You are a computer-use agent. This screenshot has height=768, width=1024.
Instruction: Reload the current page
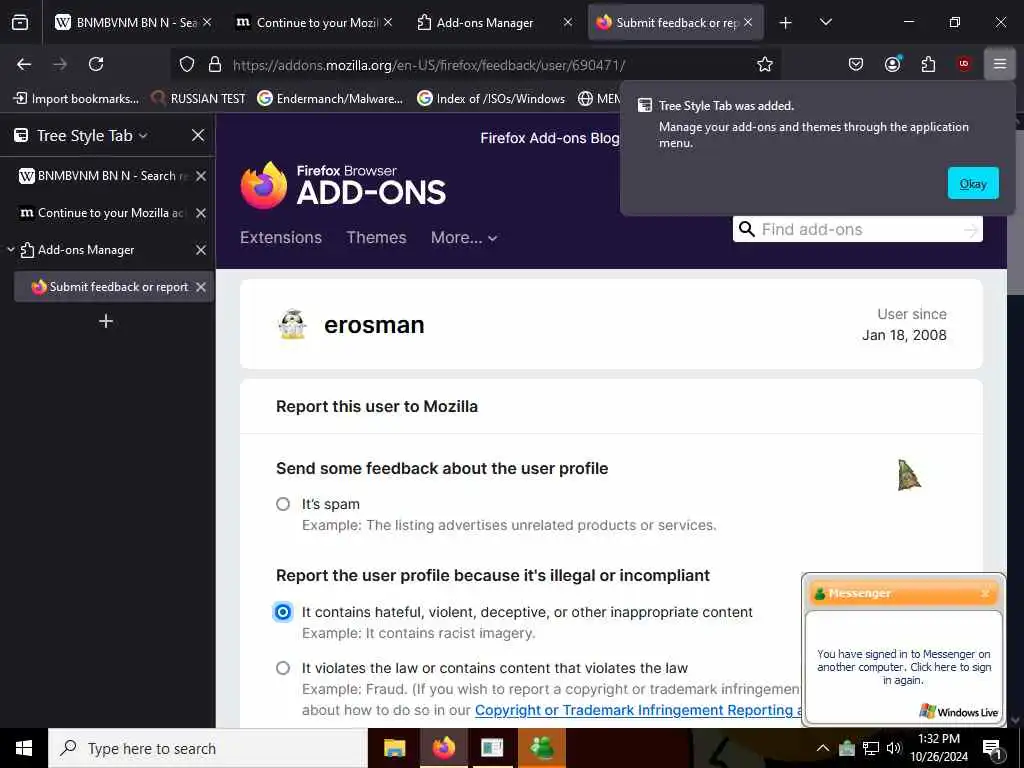point(96,64)
